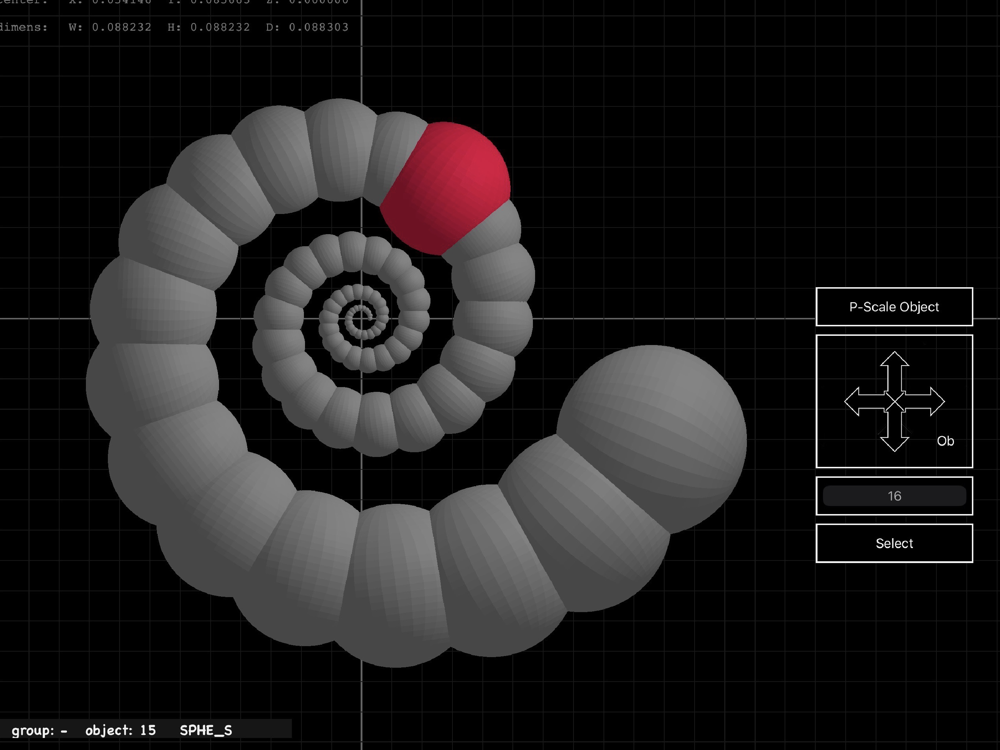Select the red highlighted sphere
Viewport: 1000px width, 750px height.
[x=447, y=187]
